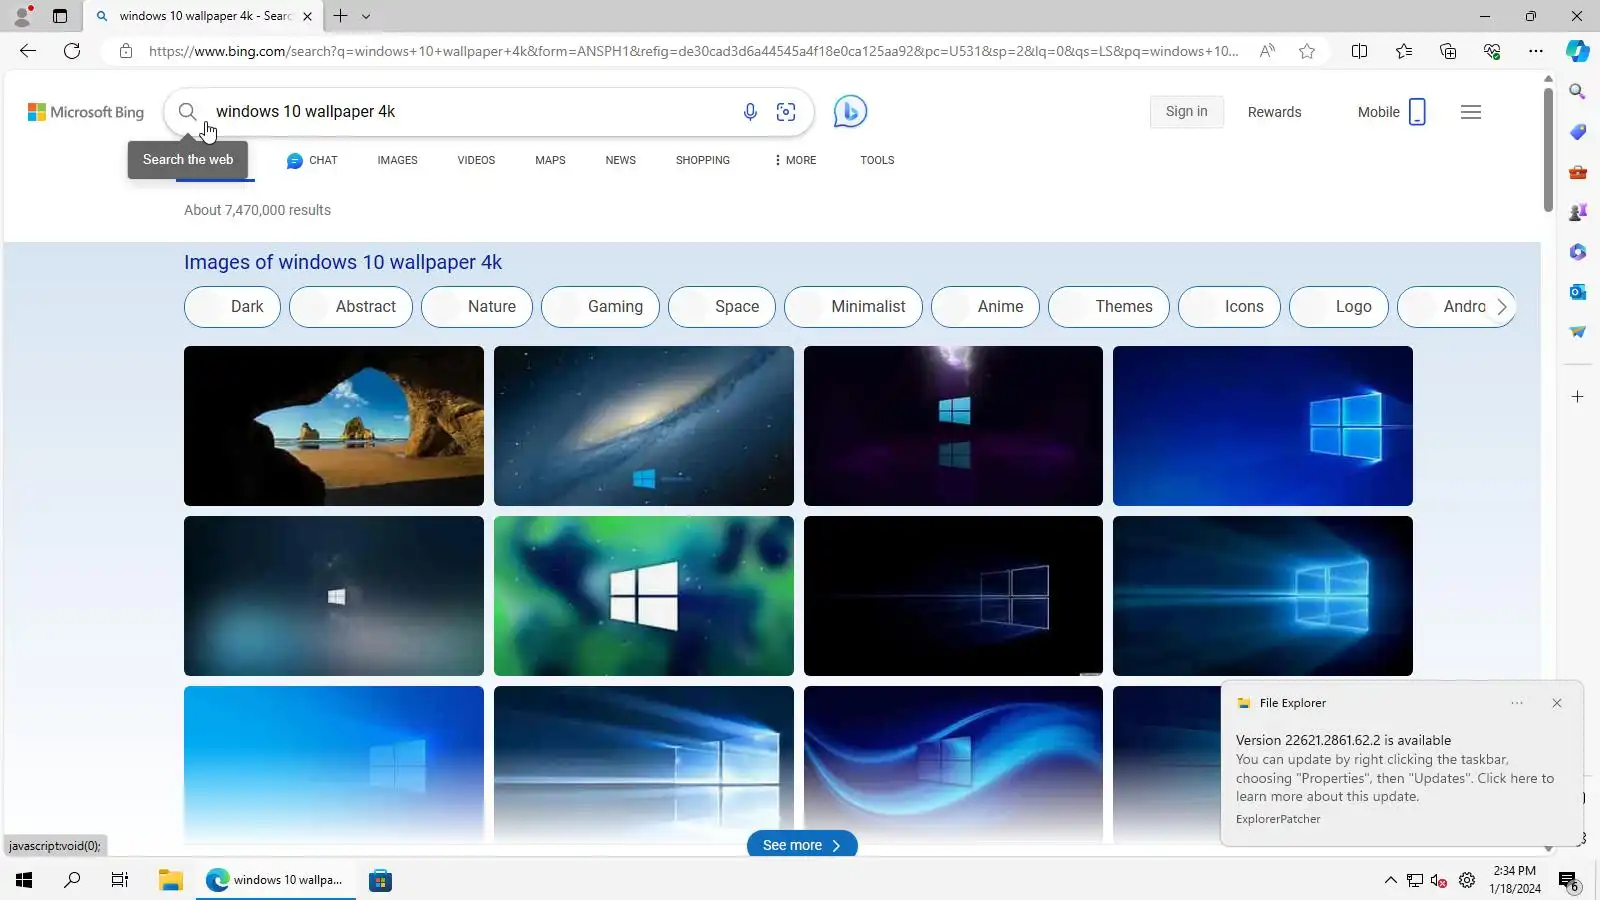Viewport: 1600px width, 900px height.
Task: Click the Sign in button
Action: point(1186,112)
